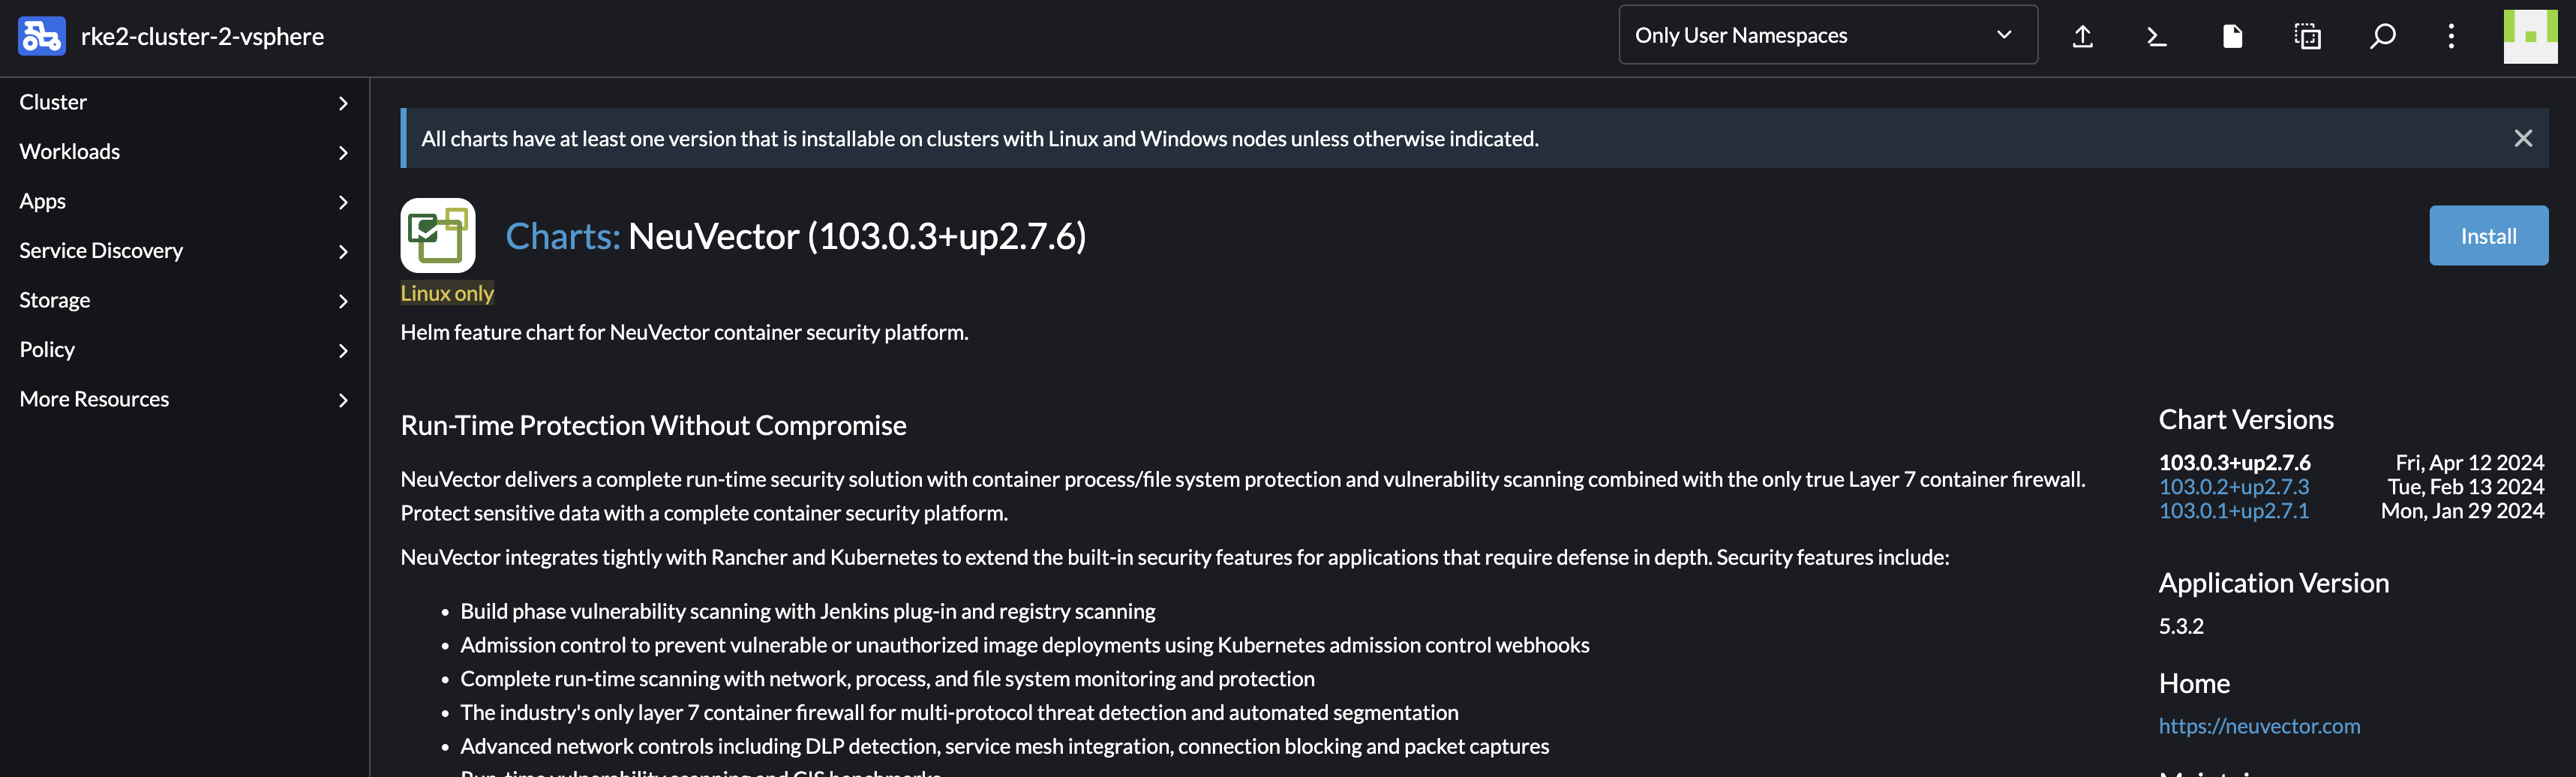Open the user avatar menu
This screenshot has height=777, width=2576.
2530,36
